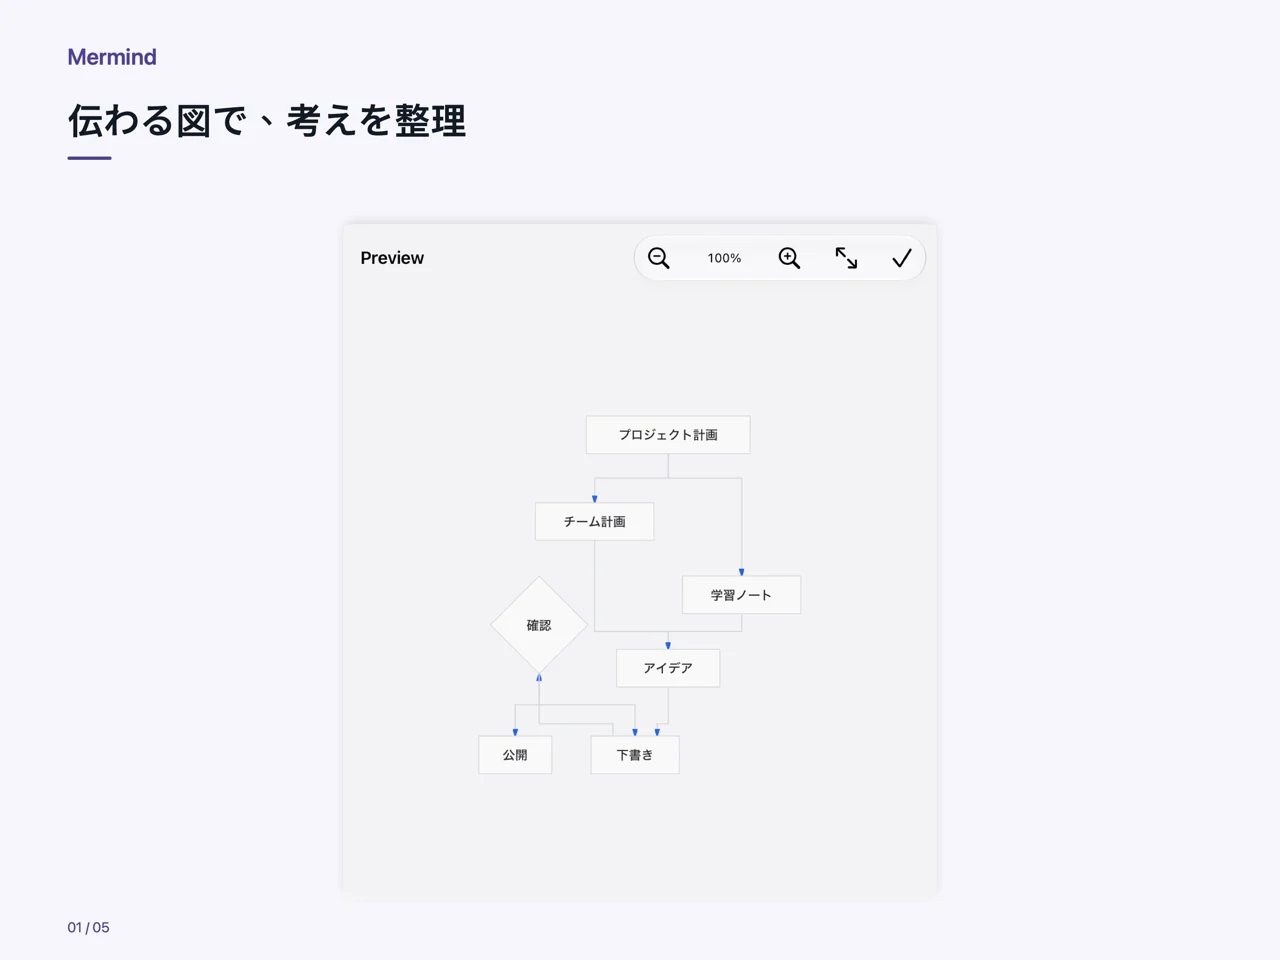Click the 100% zoom level value
Image resolution: width=1280 pixels, height=960 pixels.
click(x=724, y=258)
